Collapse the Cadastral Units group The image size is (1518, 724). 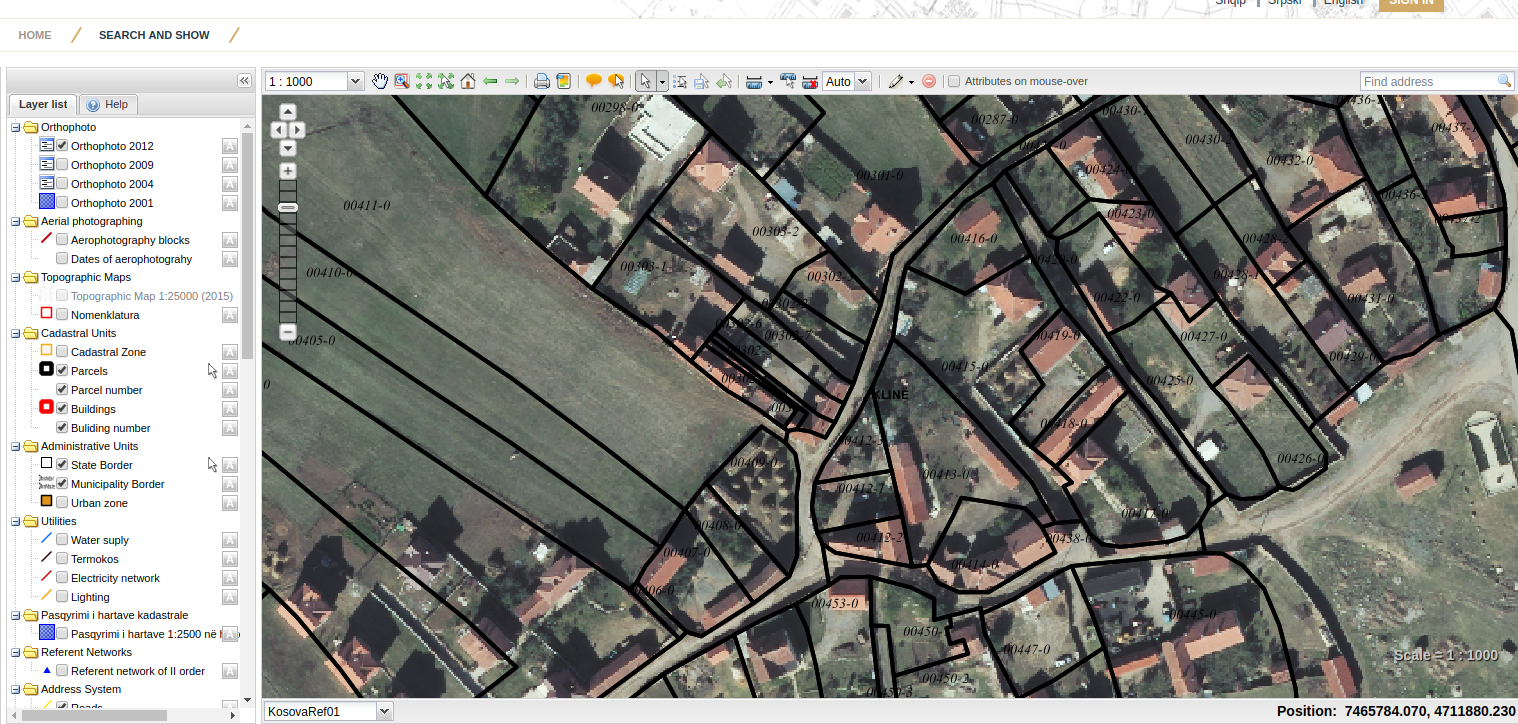click(16, 333)
